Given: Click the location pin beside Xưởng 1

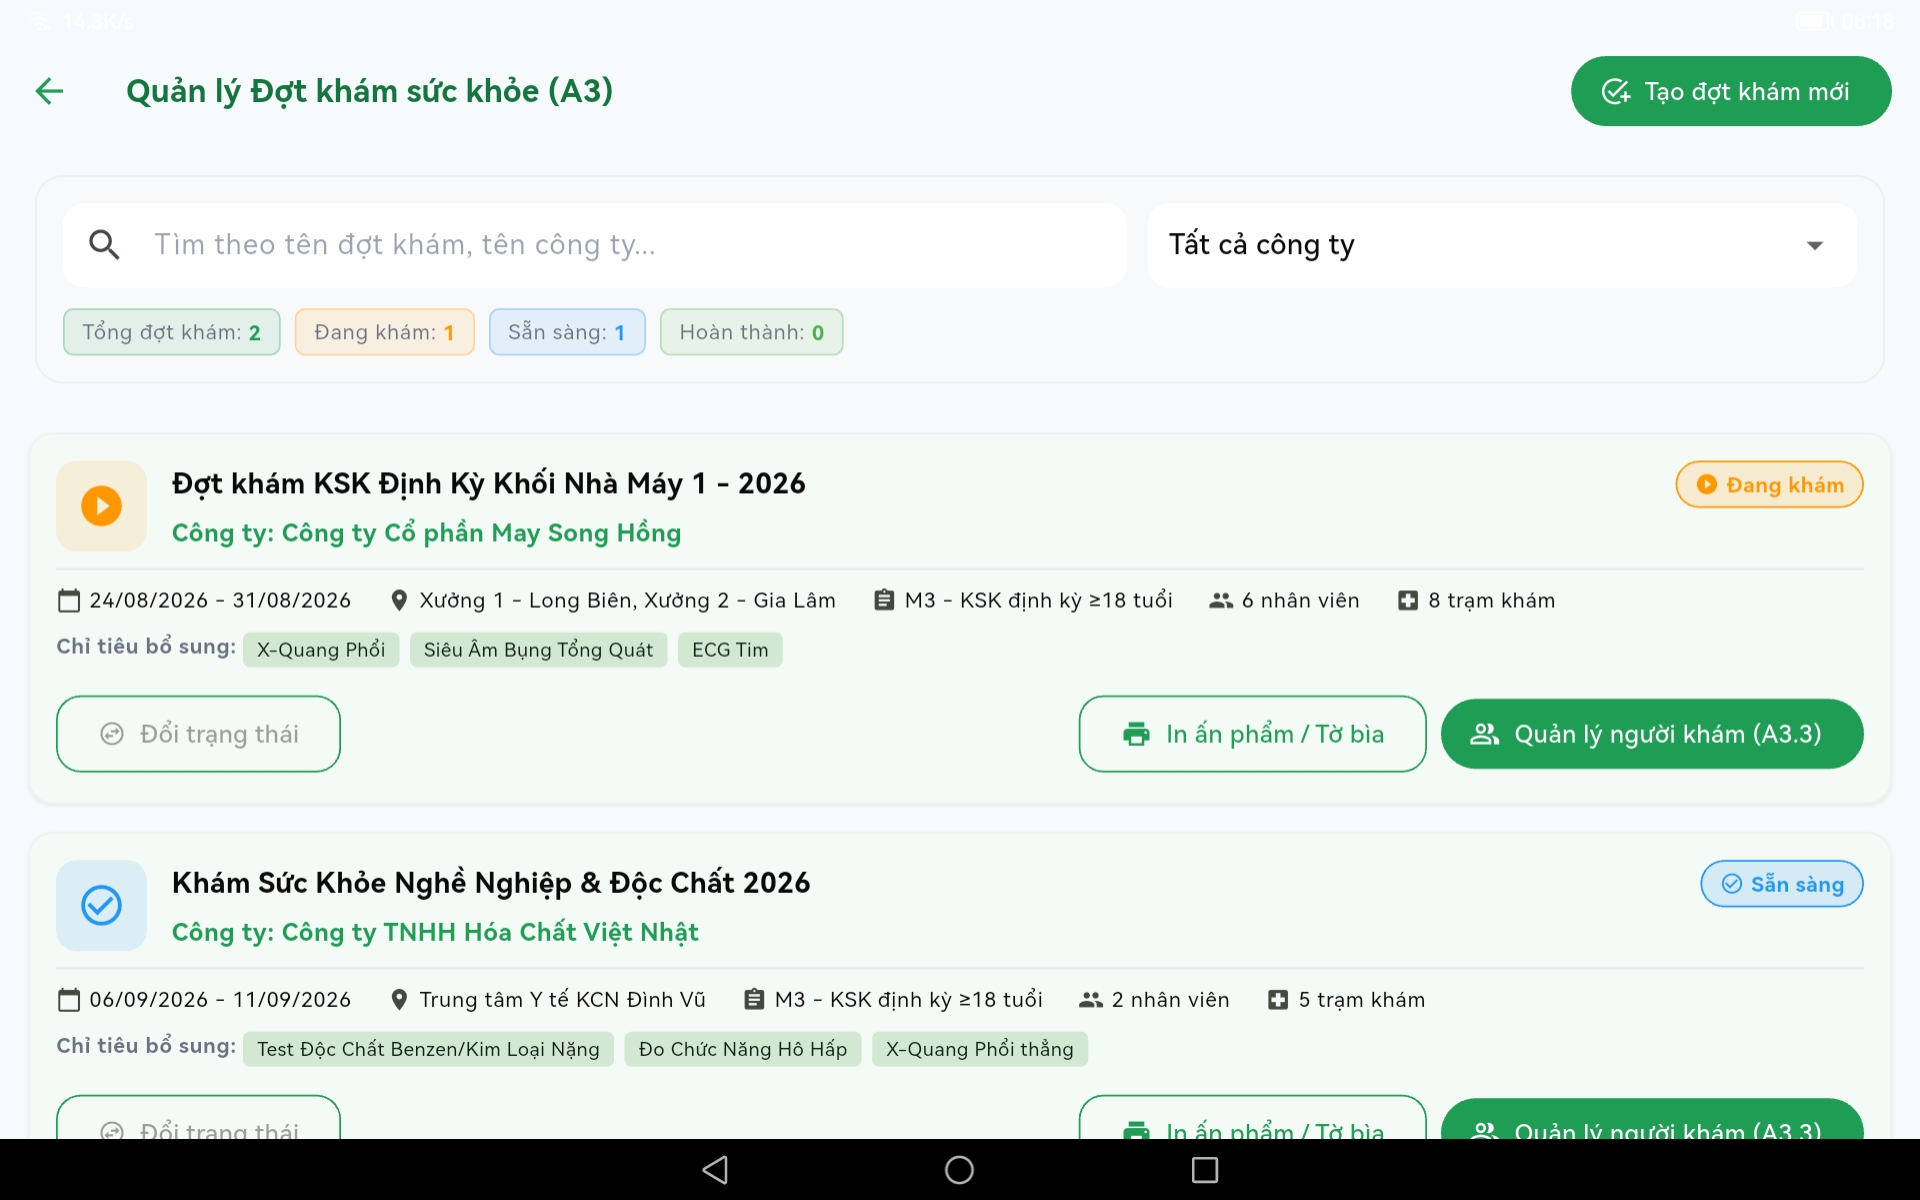Looking at the screenshot, I should pos(399,601).
